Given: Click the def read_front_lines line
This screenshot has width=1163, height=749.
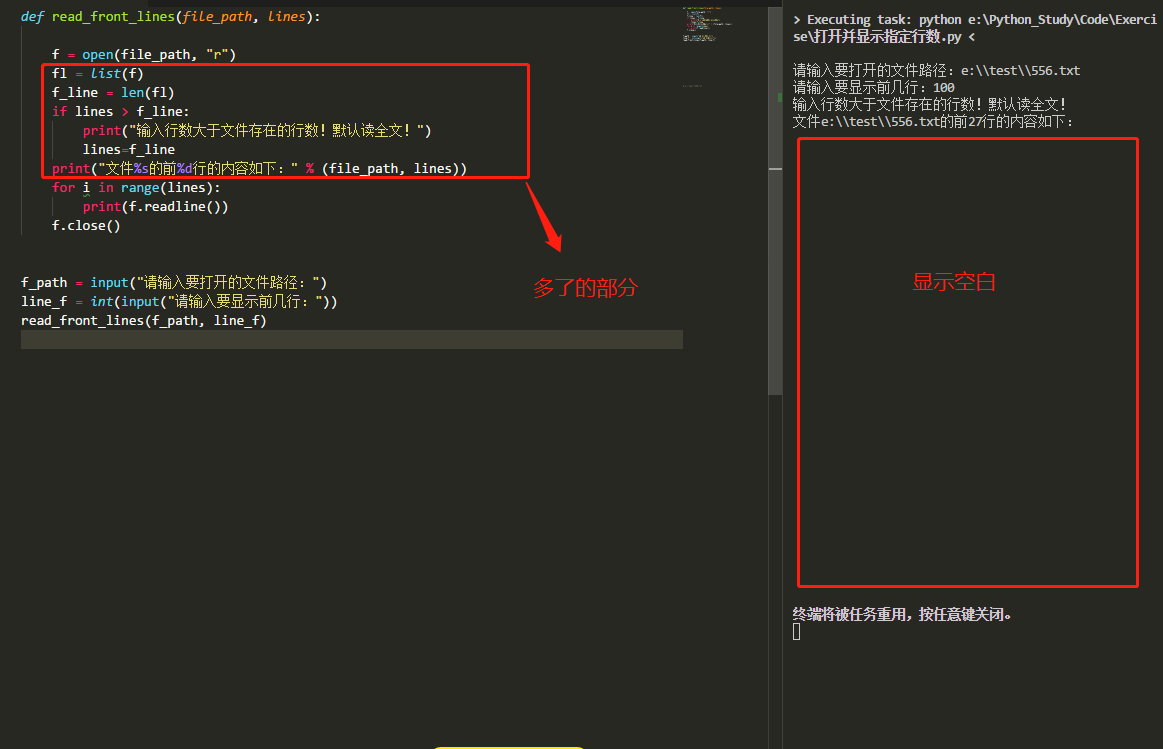Looking at the screenshot, I should click(x=170, y=17).
